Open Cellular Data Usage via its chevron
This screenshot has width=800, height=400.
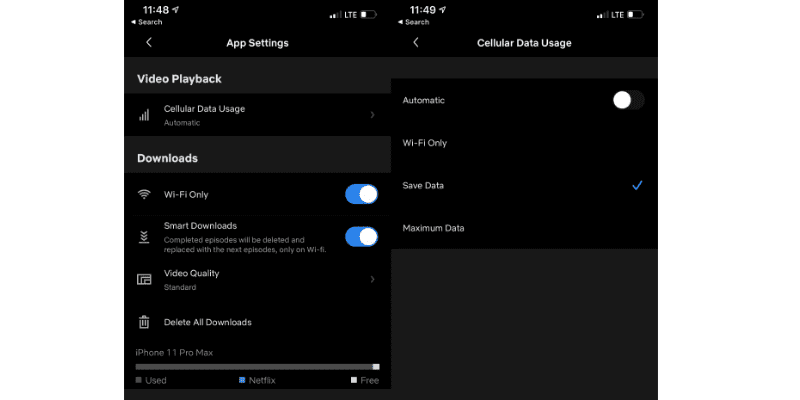[372, 115]
